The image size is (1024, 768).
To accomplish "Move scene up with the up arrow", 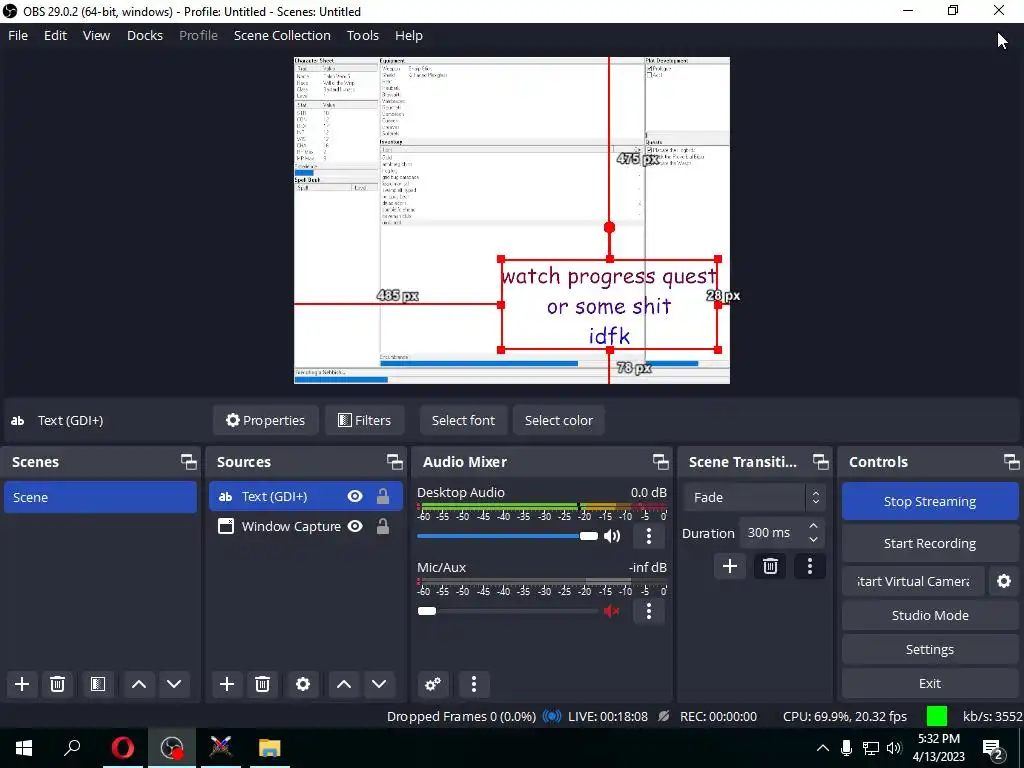I will [x=138, y=684].
